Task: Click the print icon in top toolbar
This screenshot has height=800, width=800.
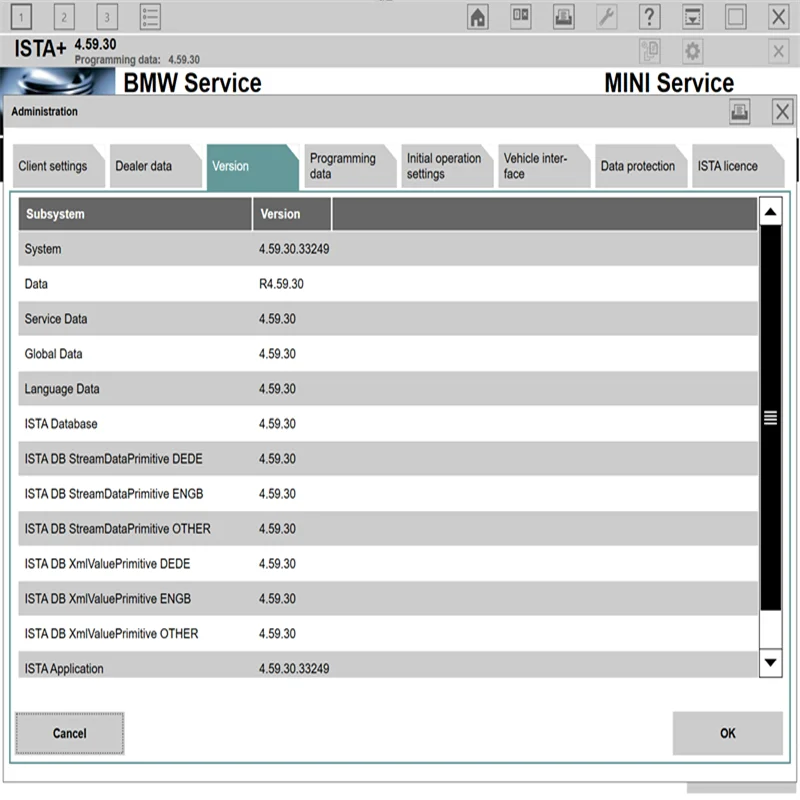Action: [x=563, y=17]
